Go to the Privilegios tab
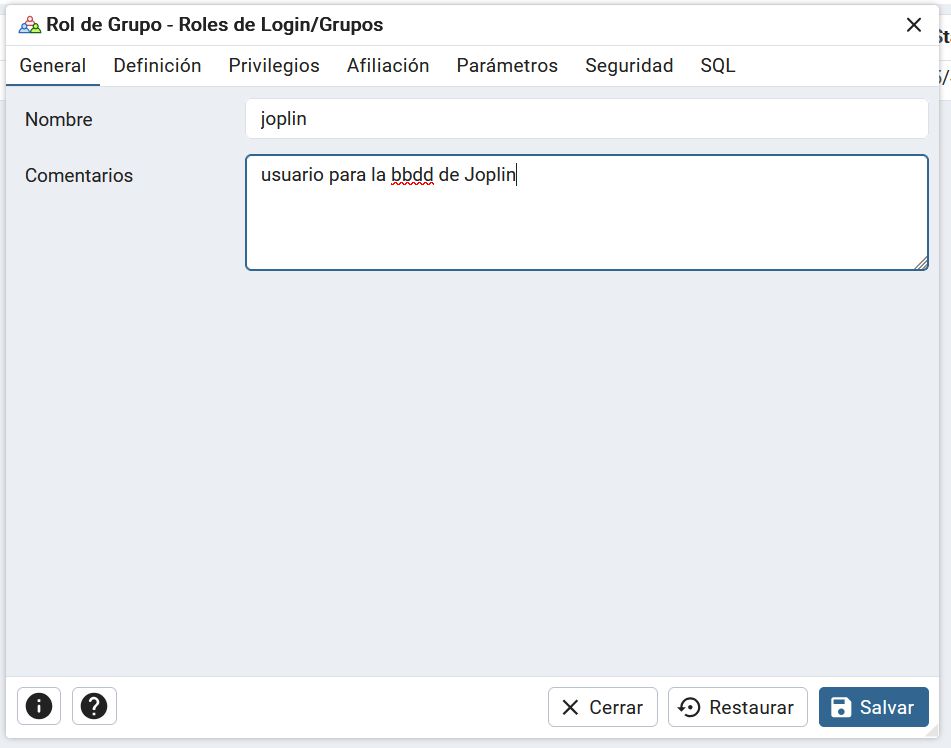This screenshot has height=748, width=951. point(274,66)
